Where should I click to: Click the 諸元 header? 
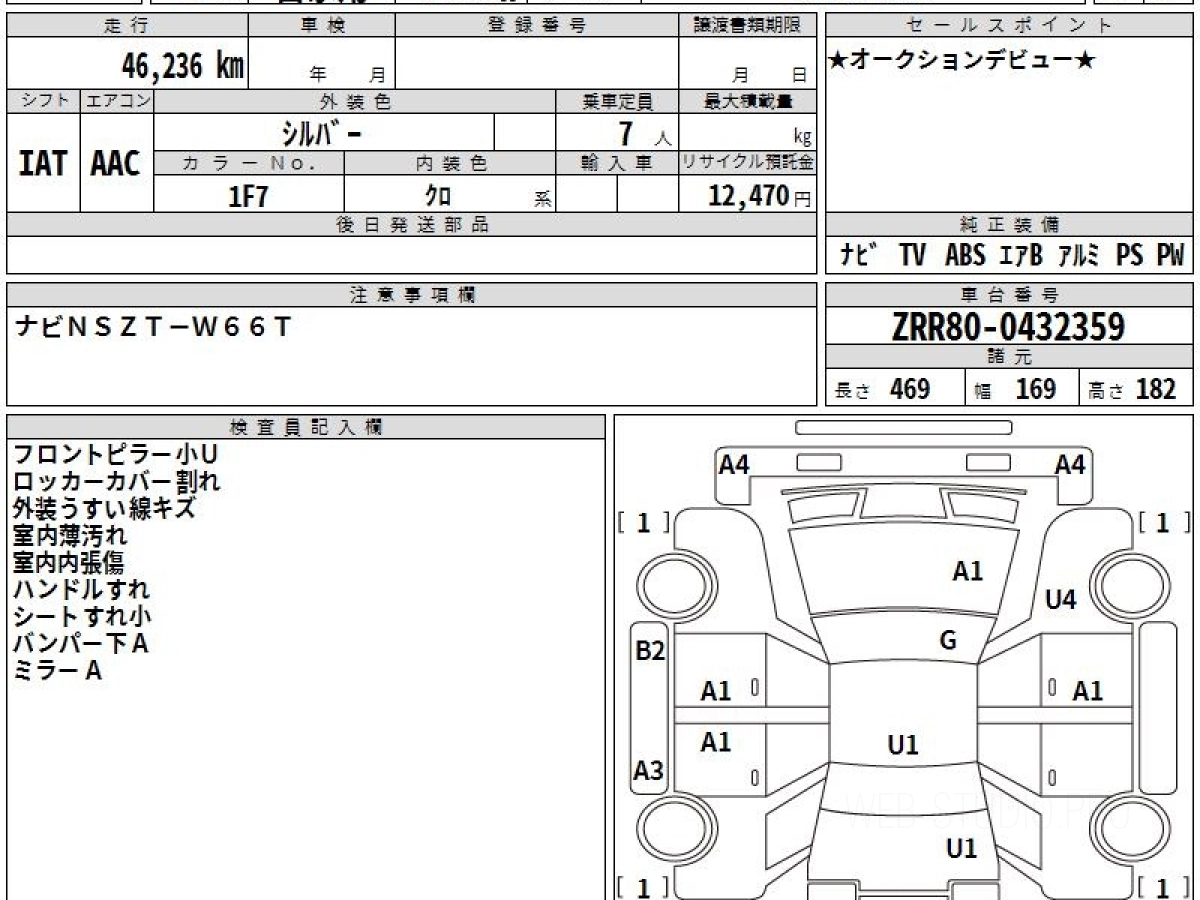[x=1009, y=357]
